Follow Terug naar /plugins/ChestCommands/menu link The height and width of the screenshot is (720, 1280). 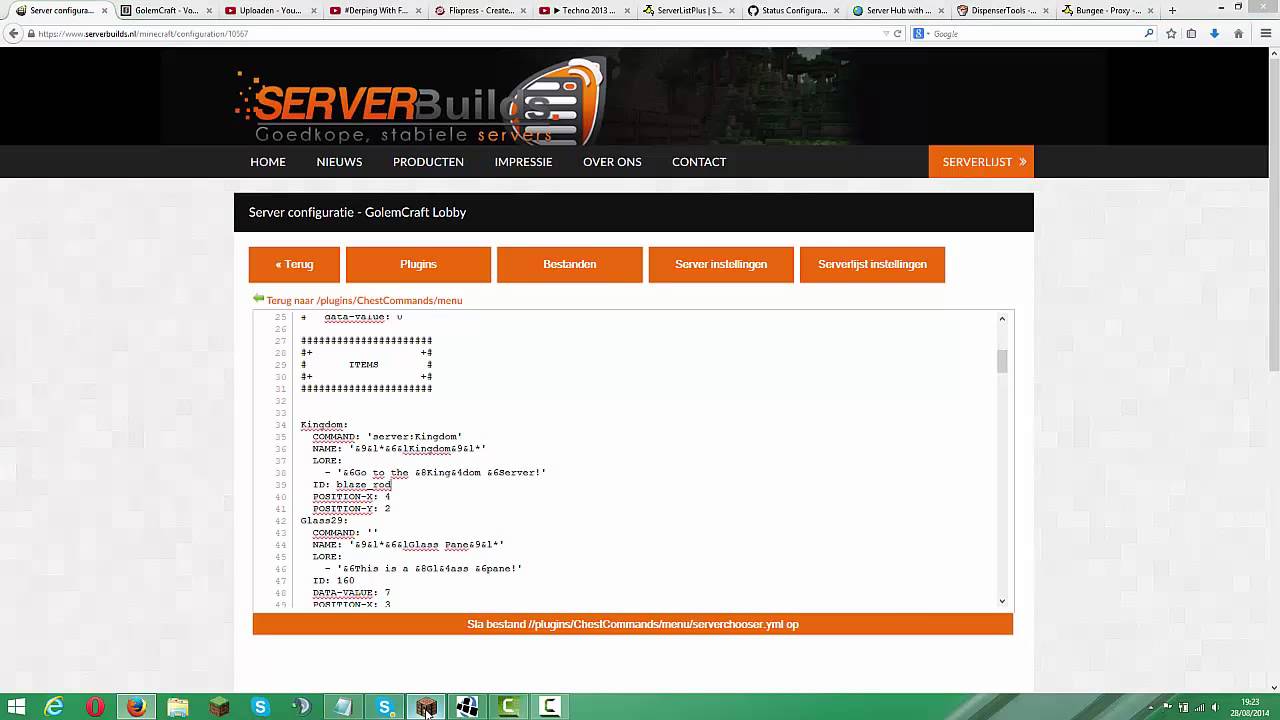[364, 300]
